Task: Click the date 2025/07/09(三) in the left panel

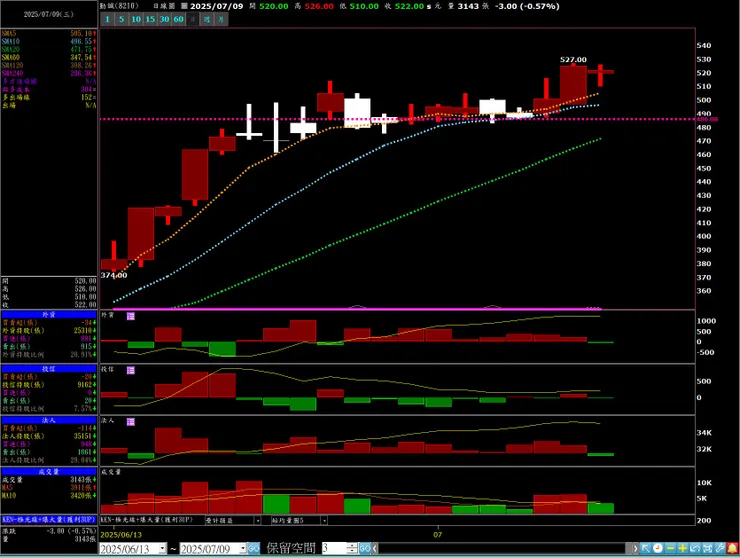Action: (49, 14)
